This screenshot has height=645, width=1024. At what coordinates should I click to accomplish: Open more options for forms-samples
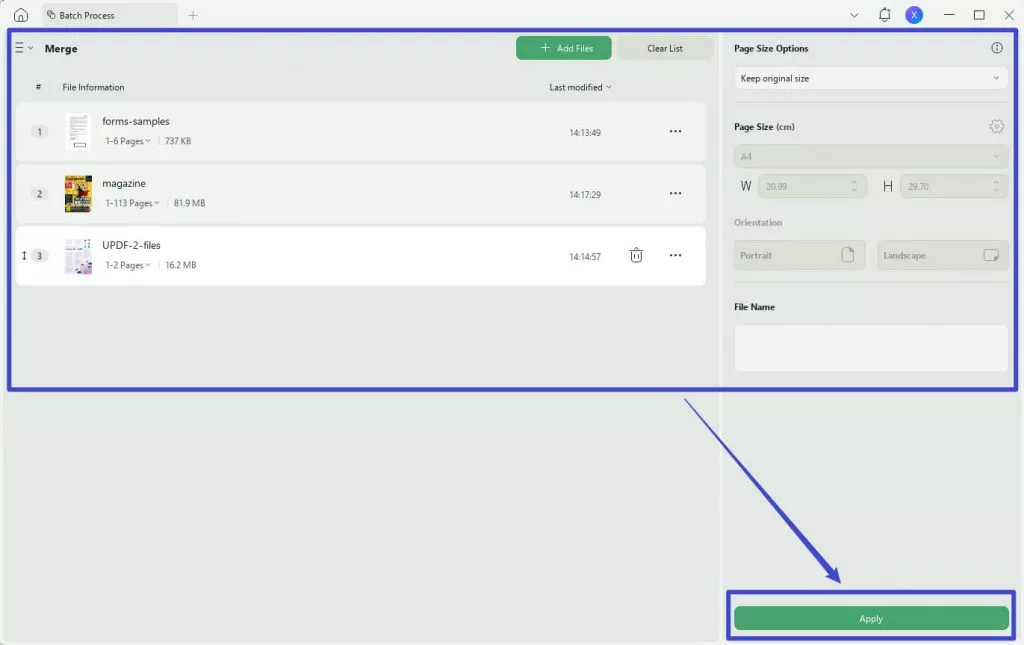675,131
